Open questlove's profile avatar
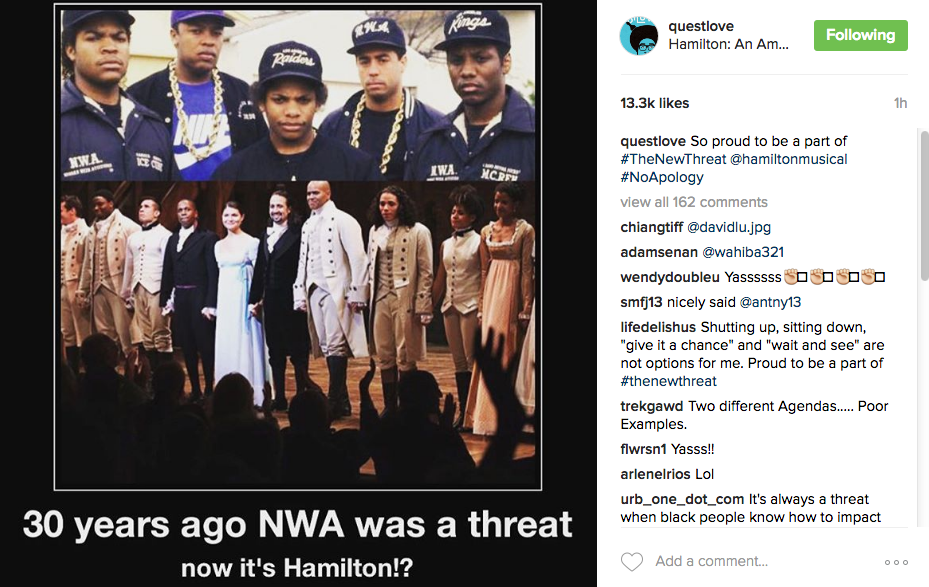Screen dimensions: 929x587 [x=639, y=36]
